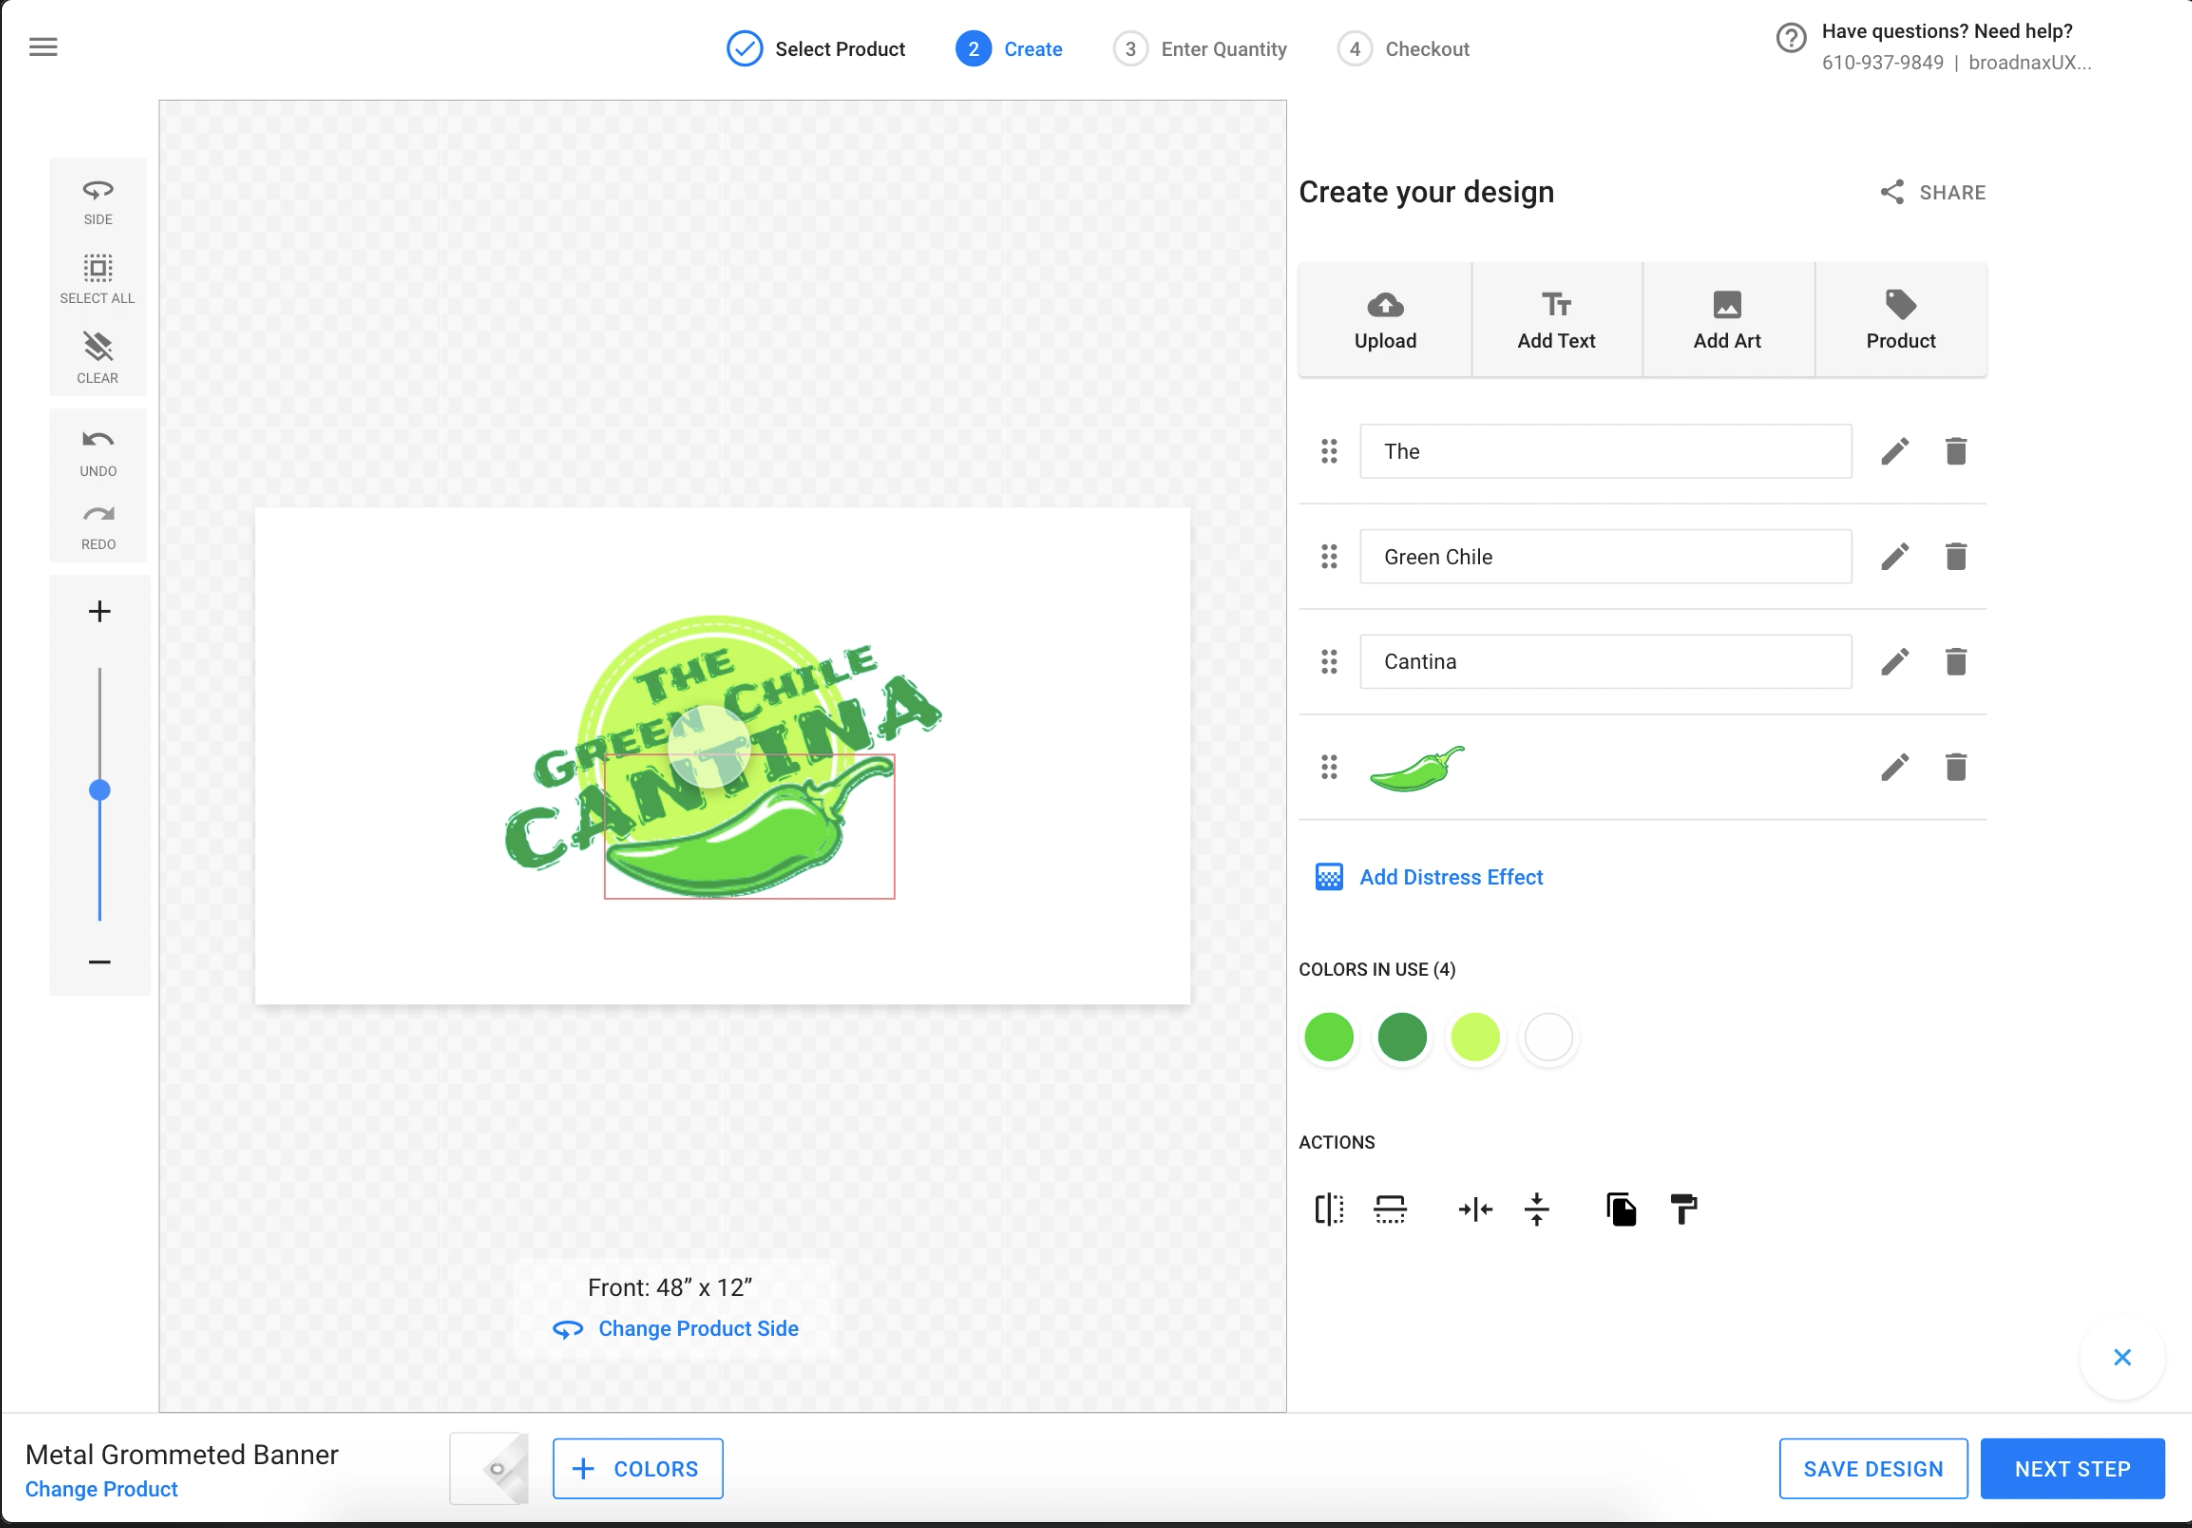Click the Green Chile text field
Viewport: 2192px width, 1528px height.
pos(1605,556)
